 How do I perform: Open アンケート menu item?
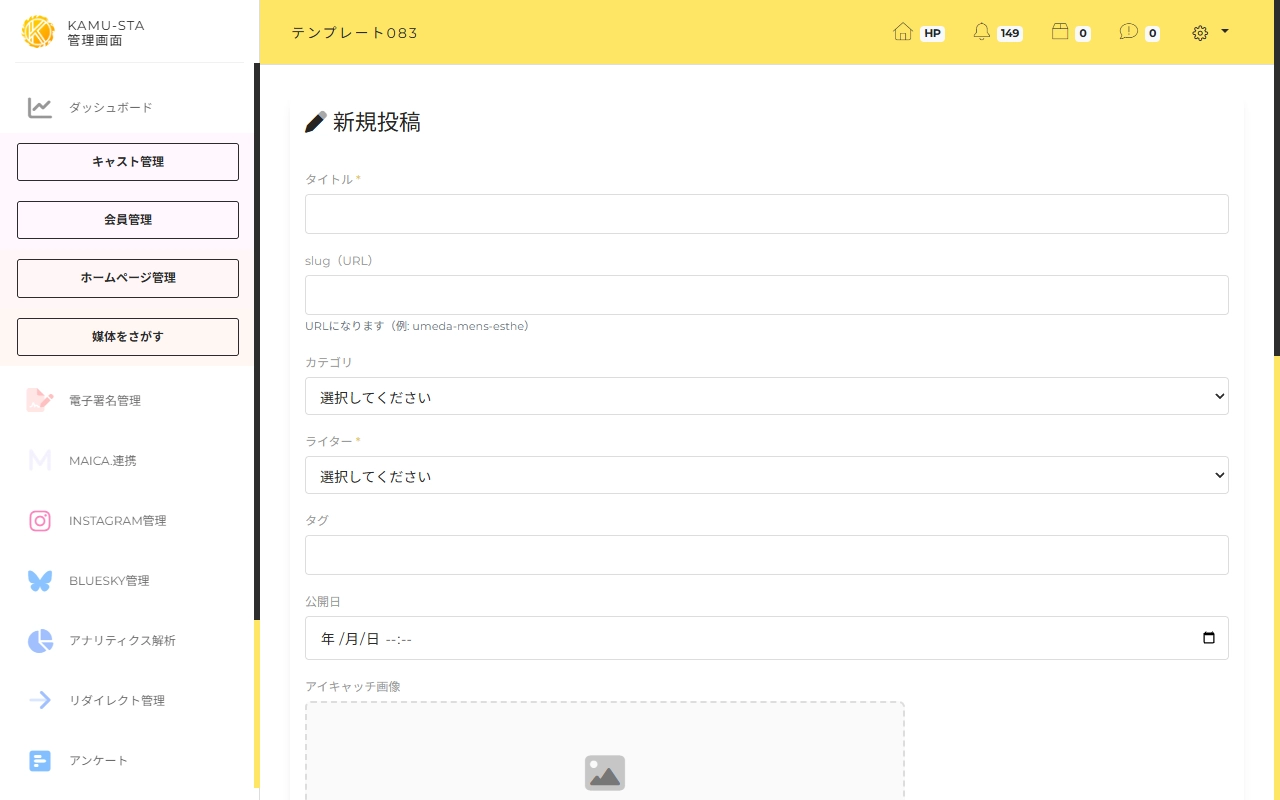tap(98, 760)
